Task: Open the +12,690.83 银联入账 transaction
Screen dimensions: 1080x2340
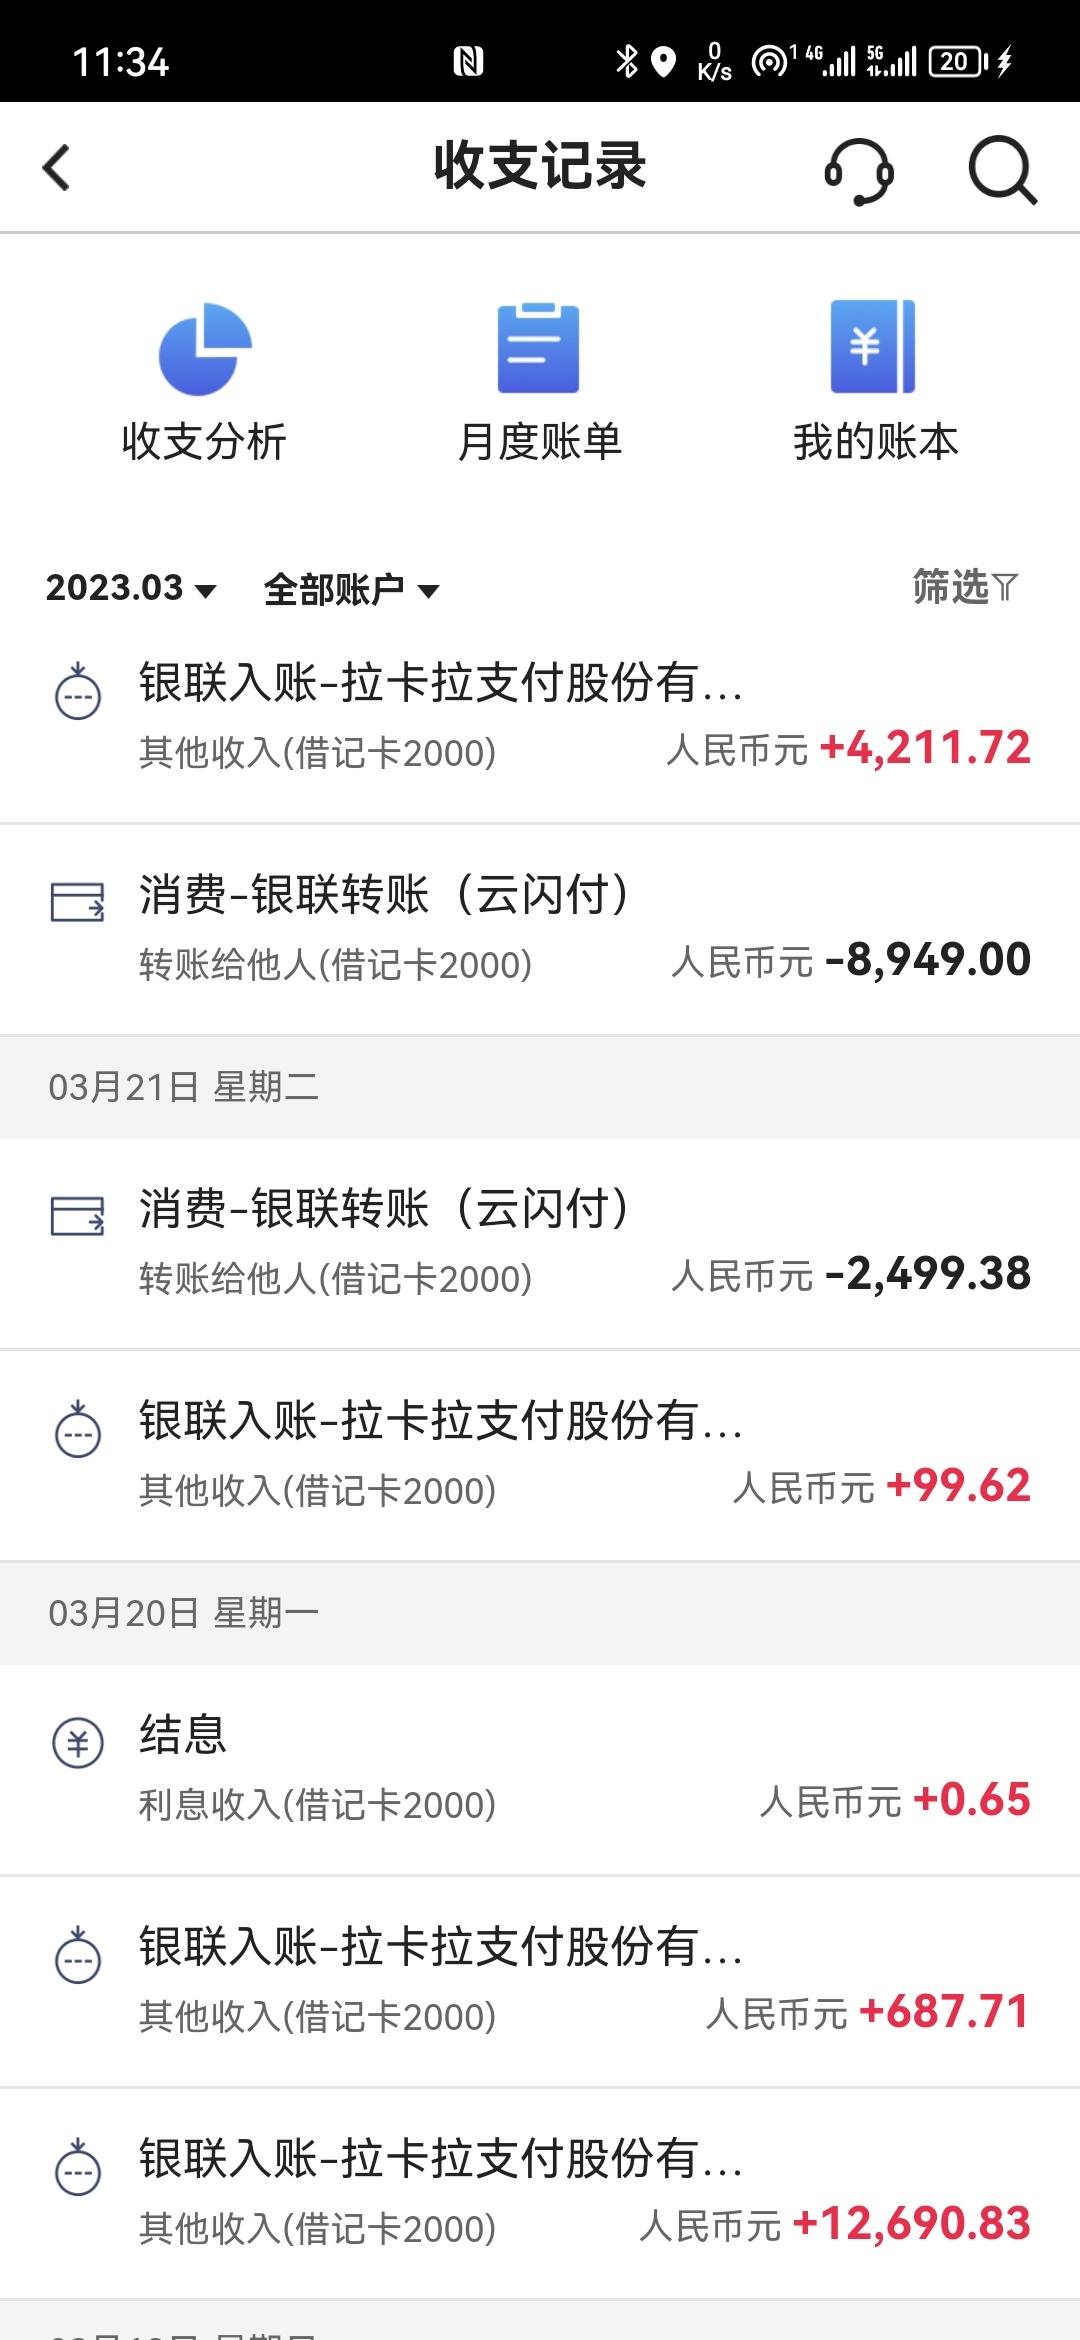Action: pos(540,2194)
